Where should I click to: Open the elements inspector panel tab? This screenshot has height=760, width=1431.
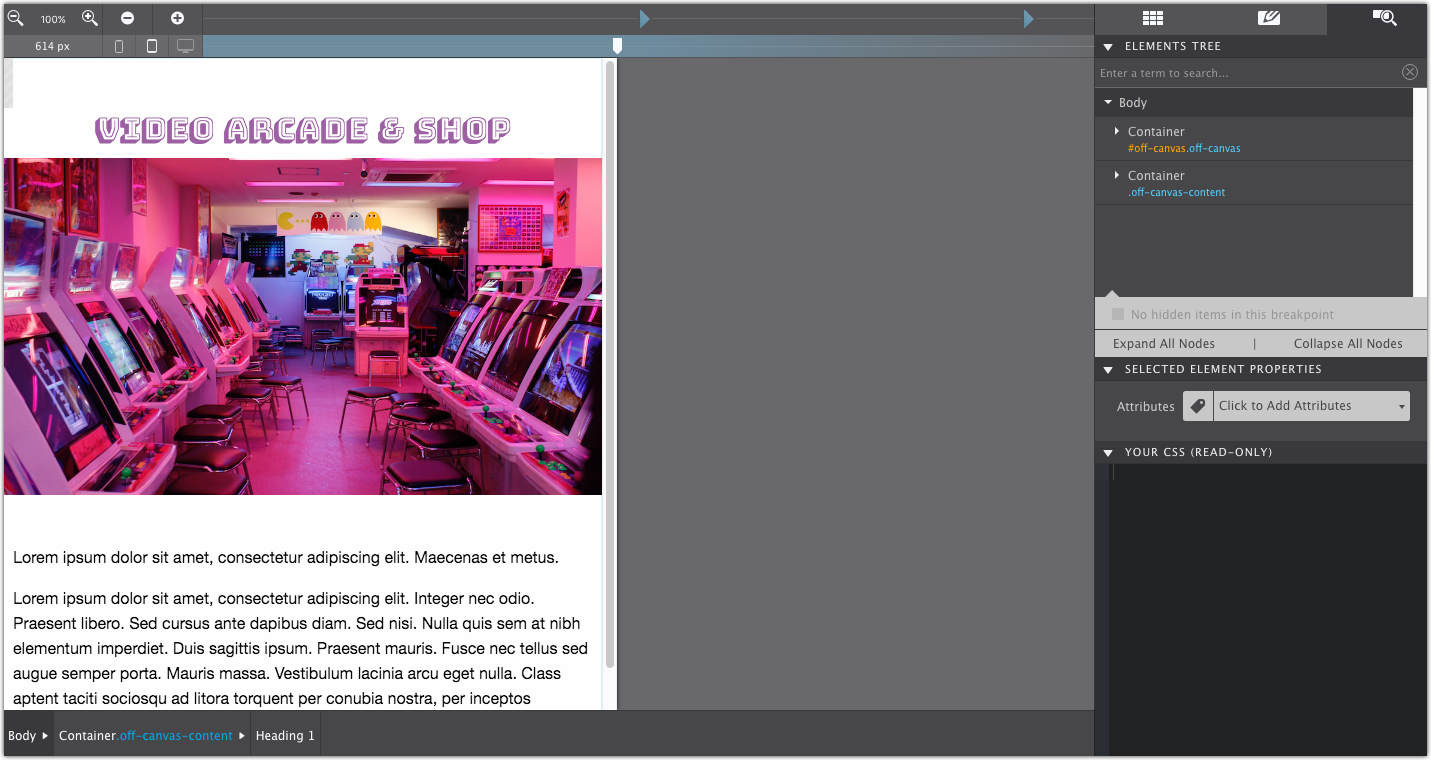click(1384, 18)
